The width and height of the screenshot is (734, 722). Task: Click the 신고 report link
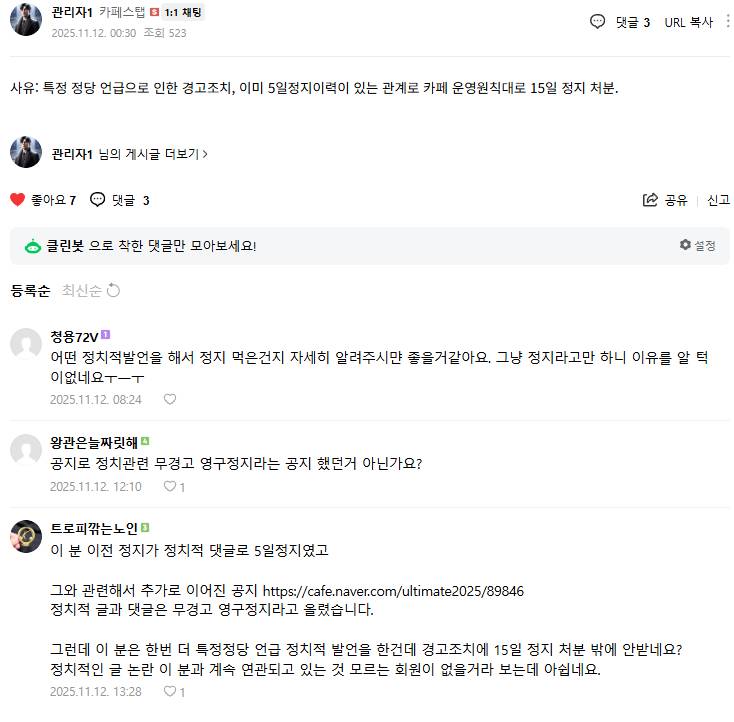pyautogui.click(x=719, y=200)
